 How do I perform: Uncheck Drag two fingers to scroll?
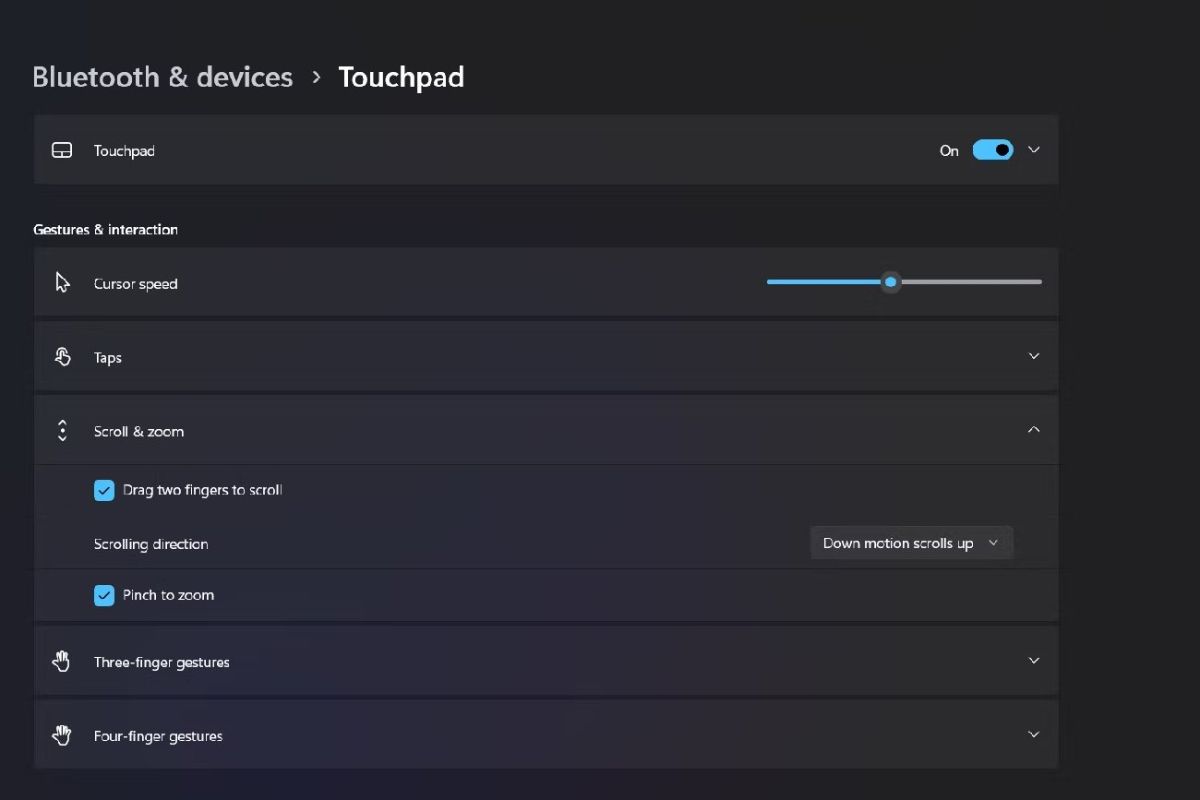[104, 490]
